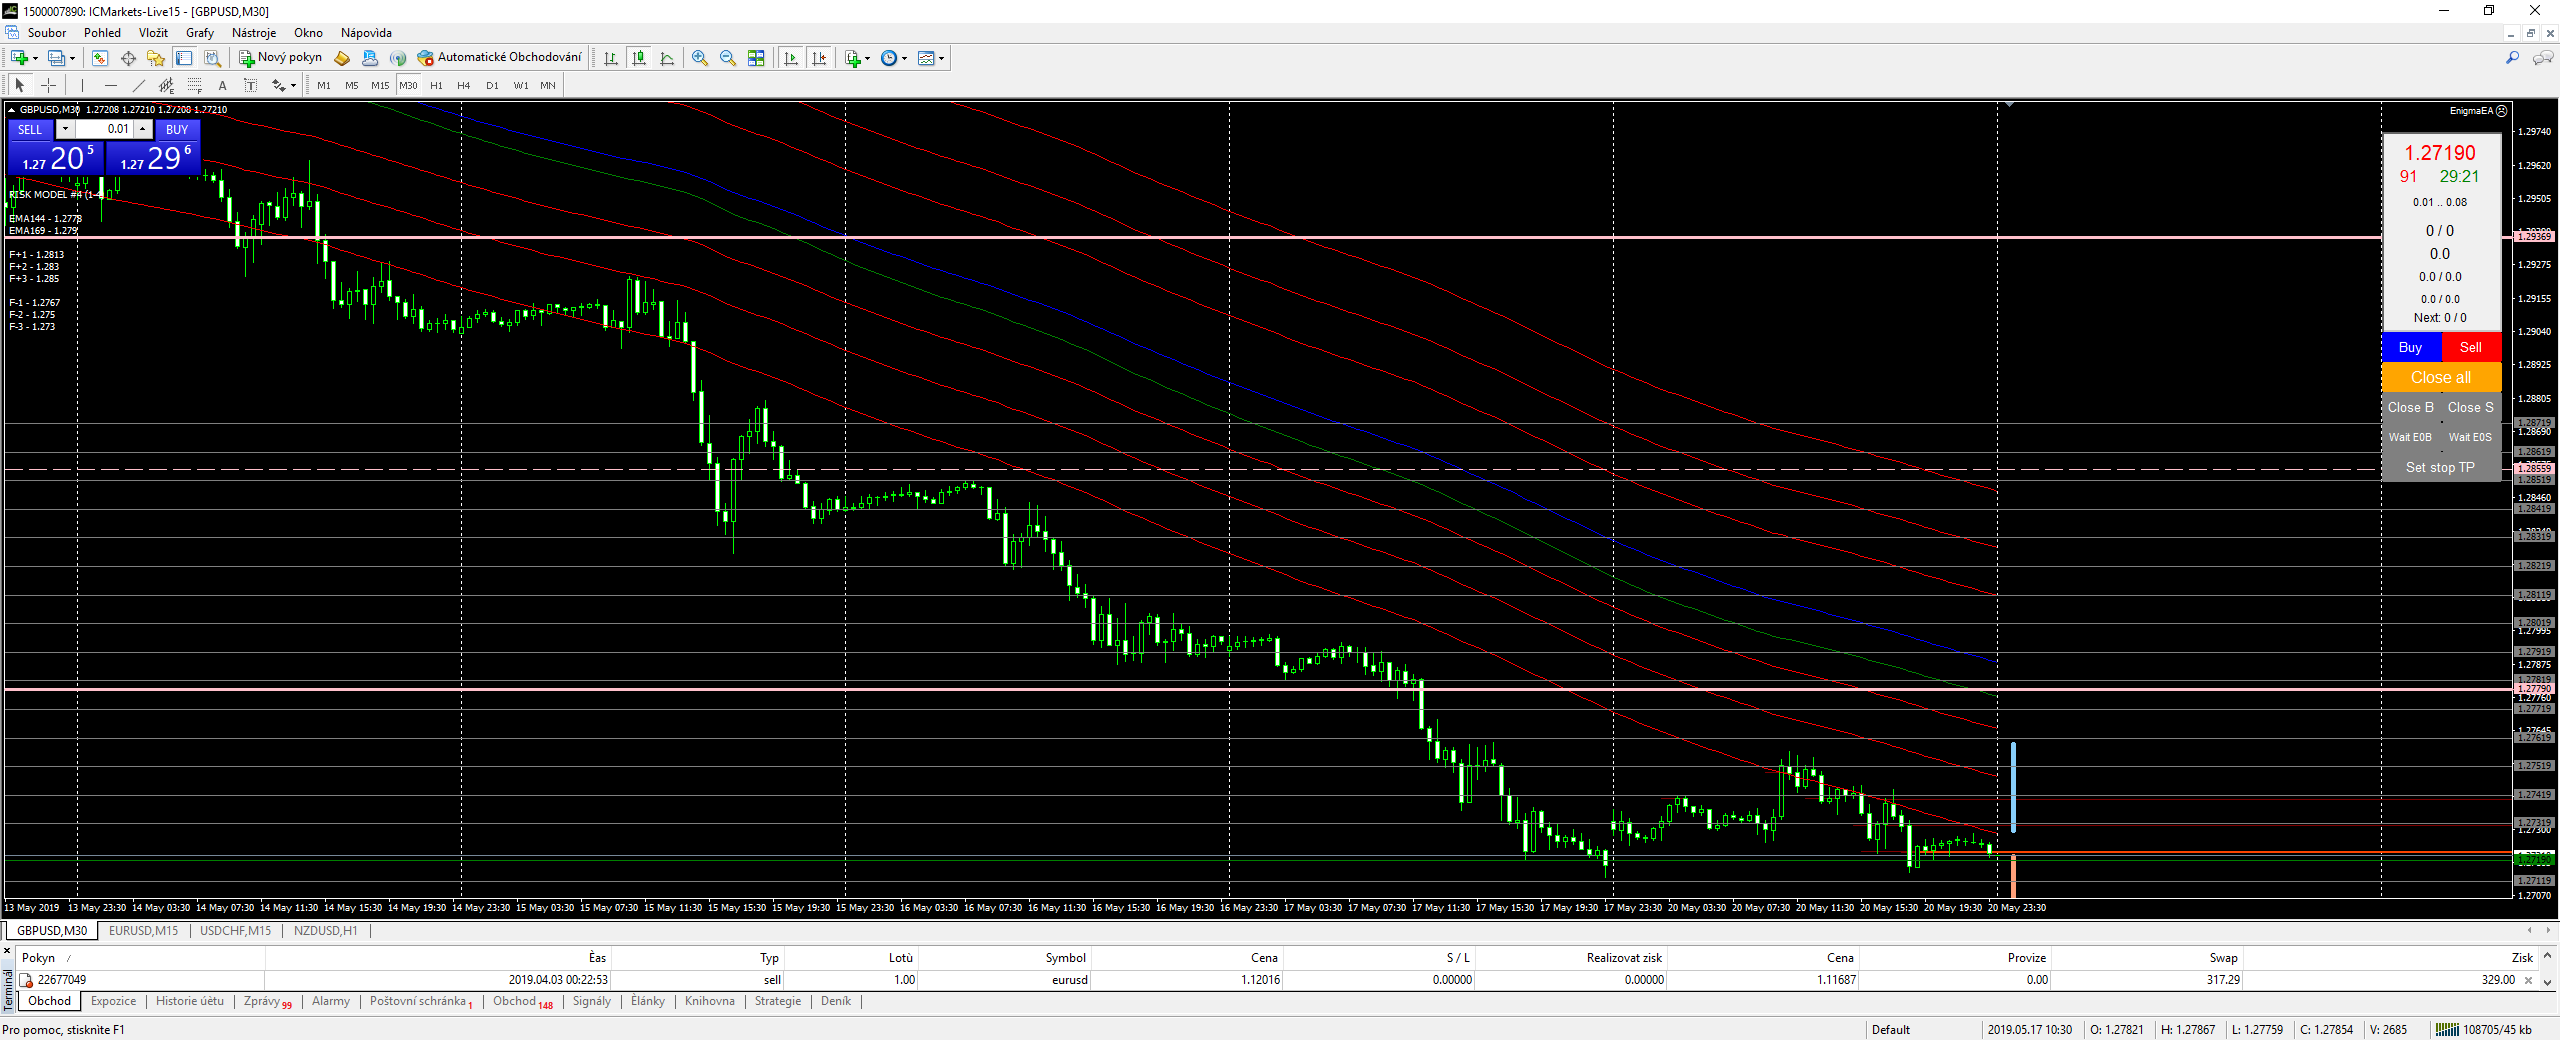Select the text label tool
The width and height of the screenshot is (2560, 1040).
[x=251, y=86]
